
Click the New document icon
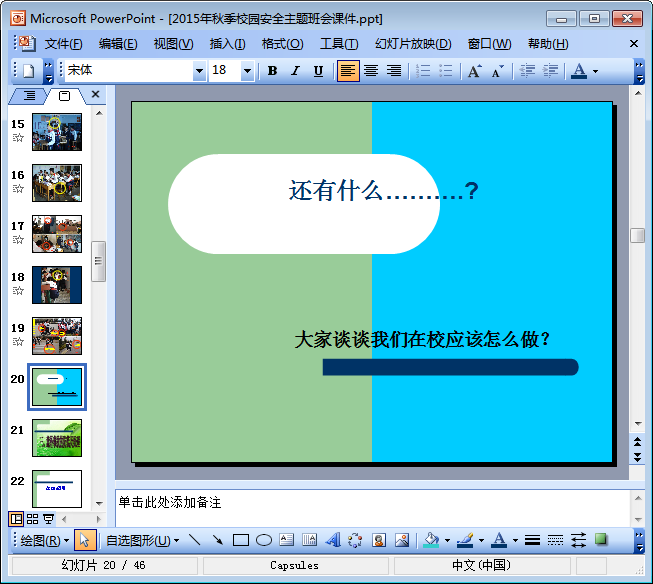pyautogui.click(x=28, y=71)
